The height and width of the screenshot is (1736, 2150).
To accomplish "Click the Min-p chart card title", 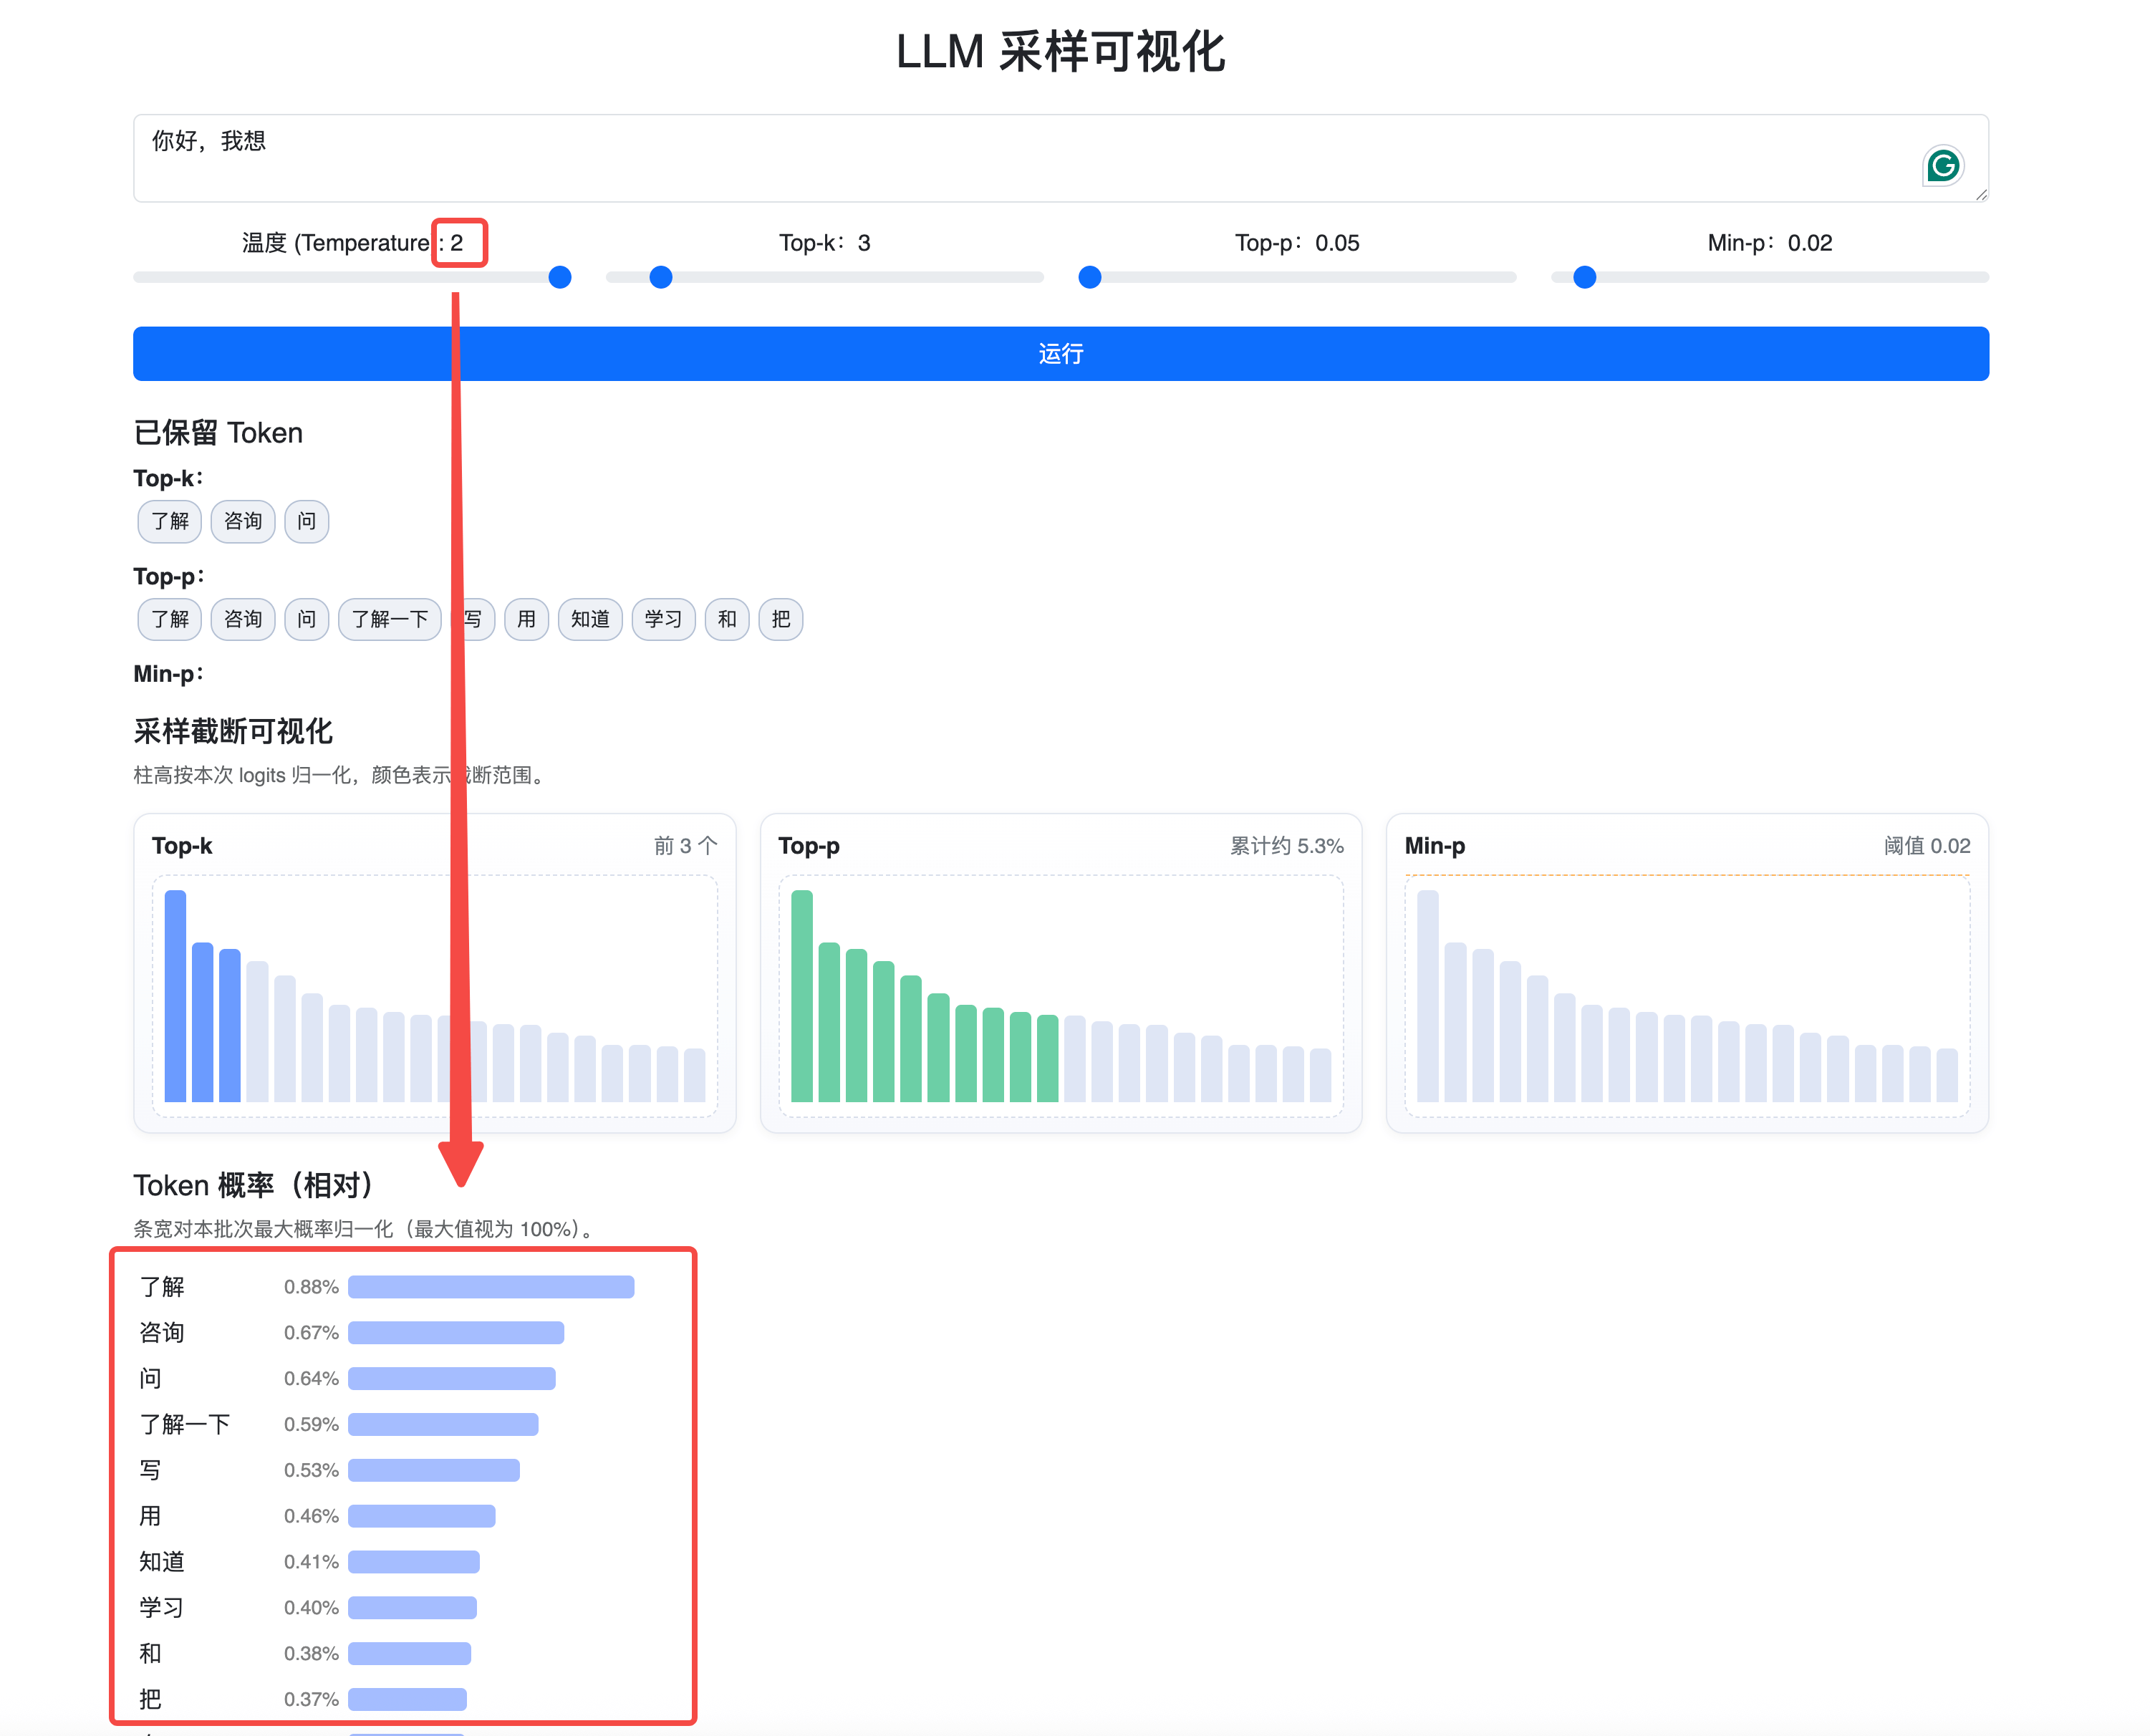I will tap(1434, 846).
